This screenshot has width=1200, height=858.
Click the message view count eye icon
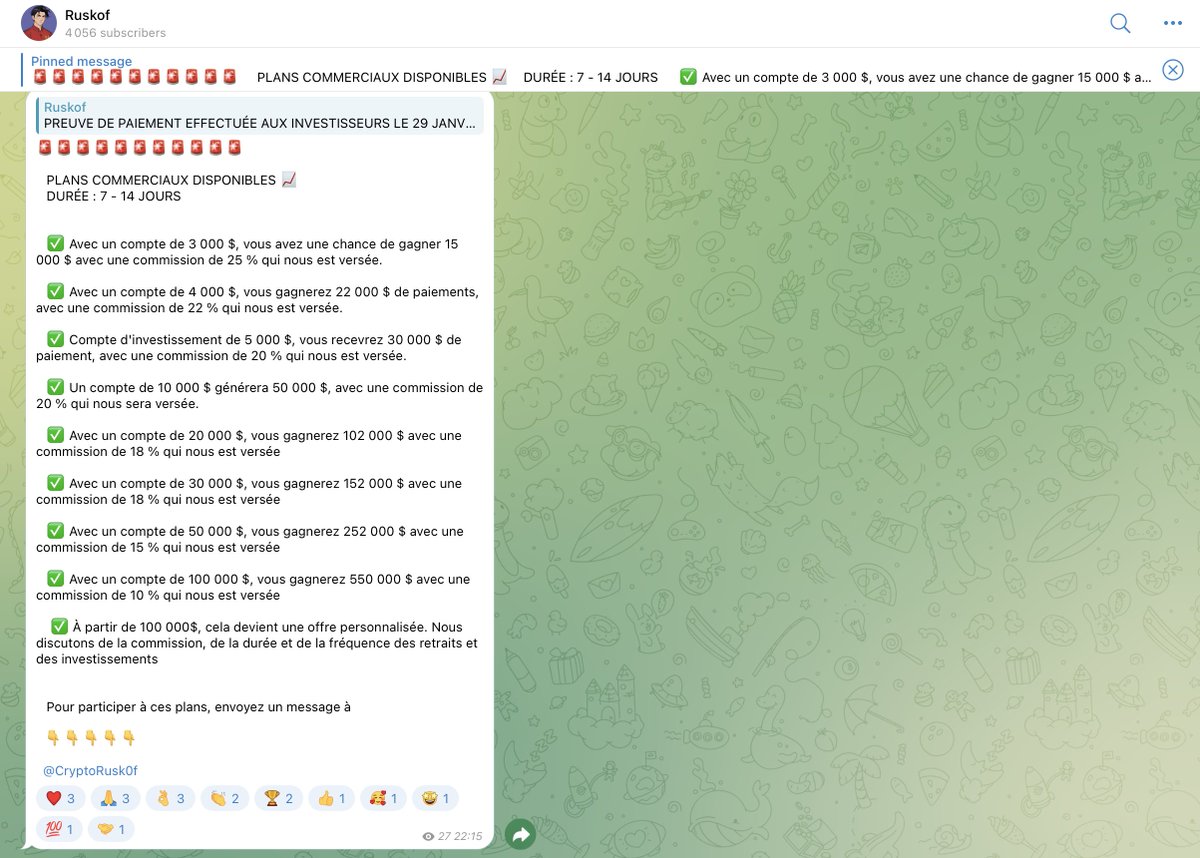coord(428,836)
